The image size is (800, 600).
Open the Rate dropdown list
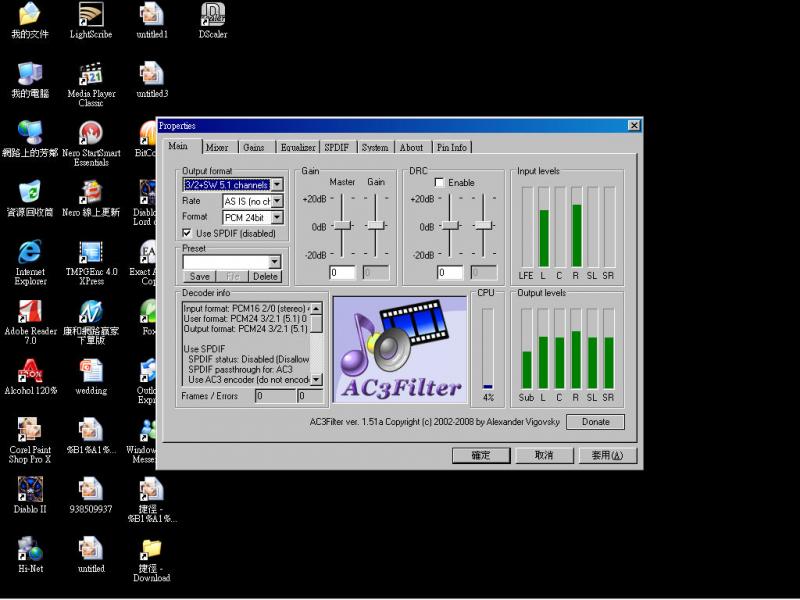(277, 201)
